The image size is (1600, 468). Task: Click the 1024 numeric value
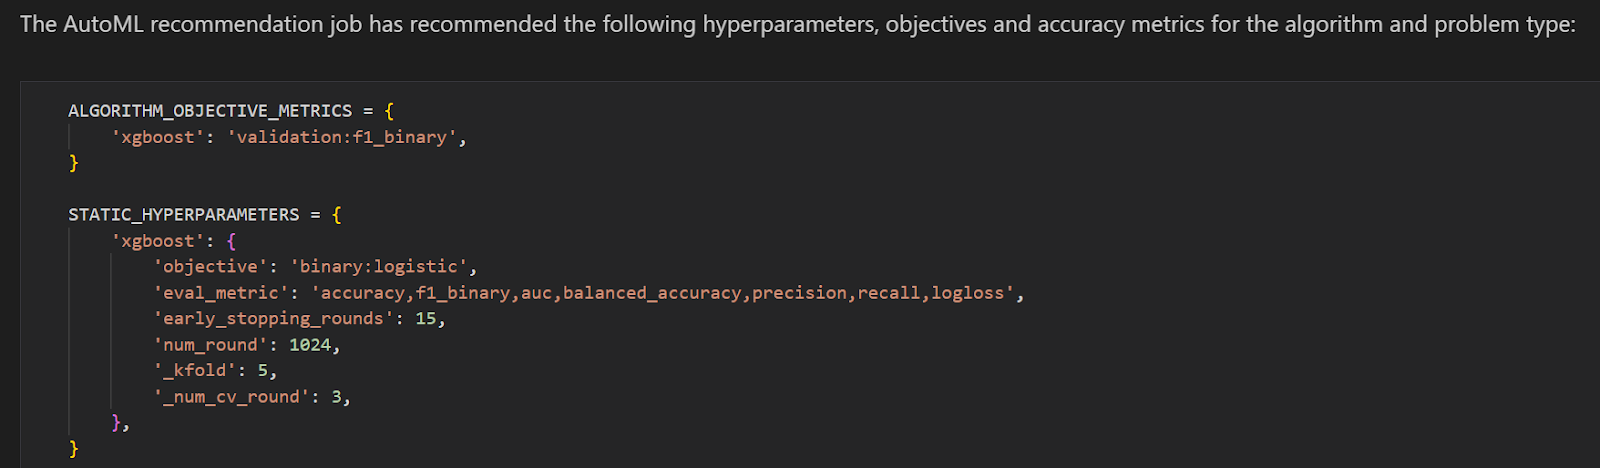tap(310, 345)
